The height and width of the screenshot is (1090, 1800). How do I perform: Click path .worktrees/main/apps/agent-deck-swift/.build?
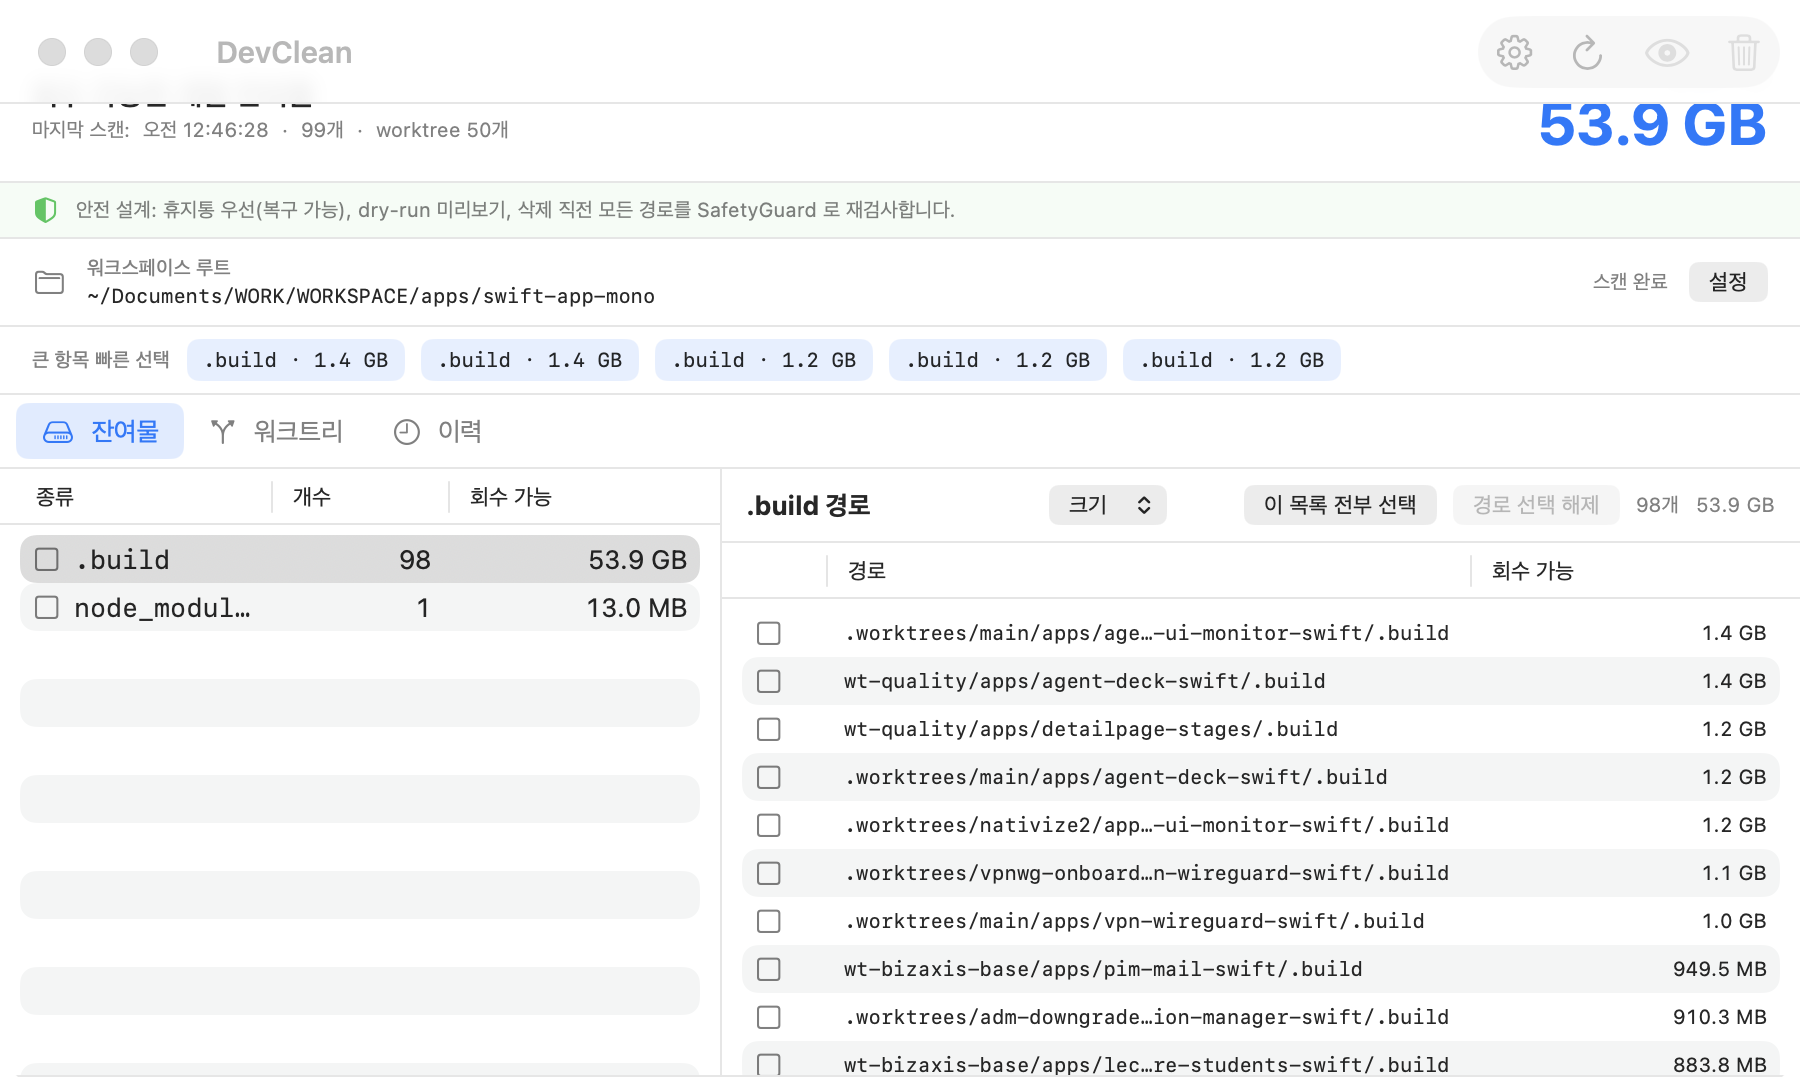1116,777
